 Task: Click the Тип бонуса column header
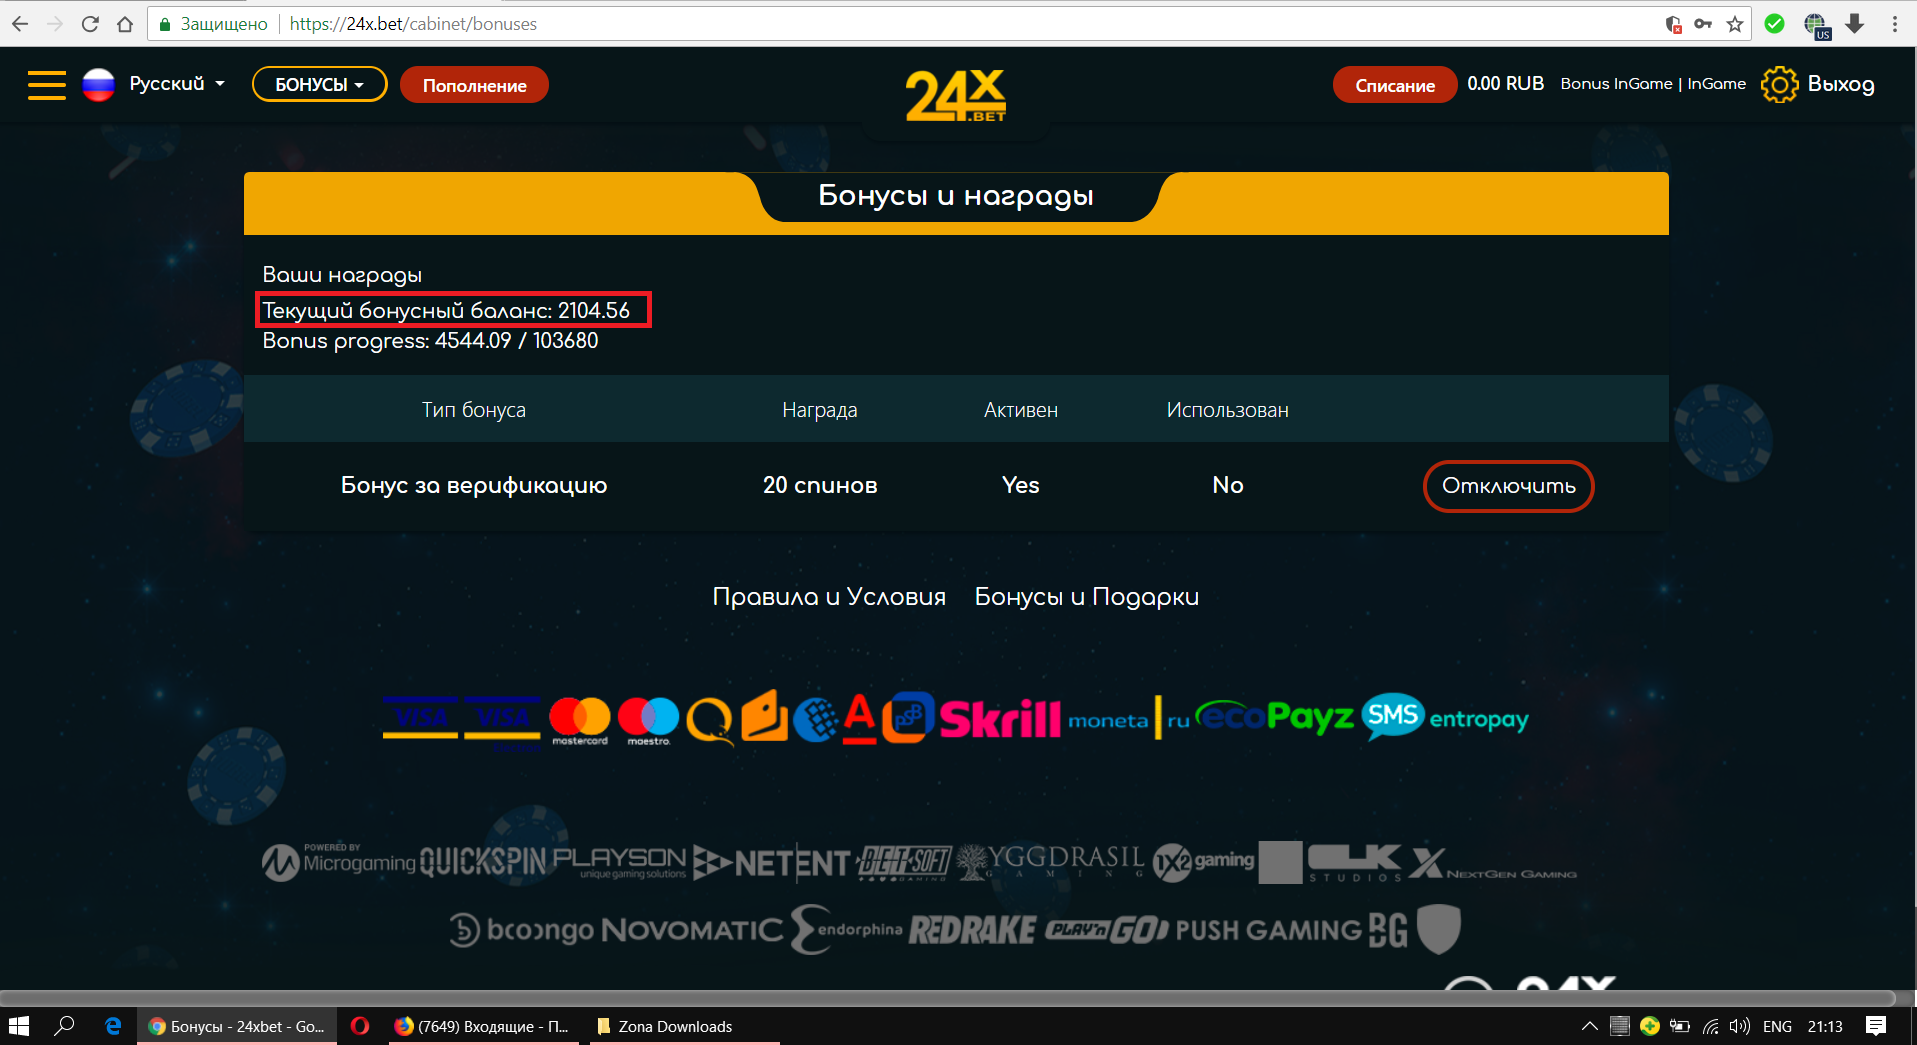[x=474, y=410]
